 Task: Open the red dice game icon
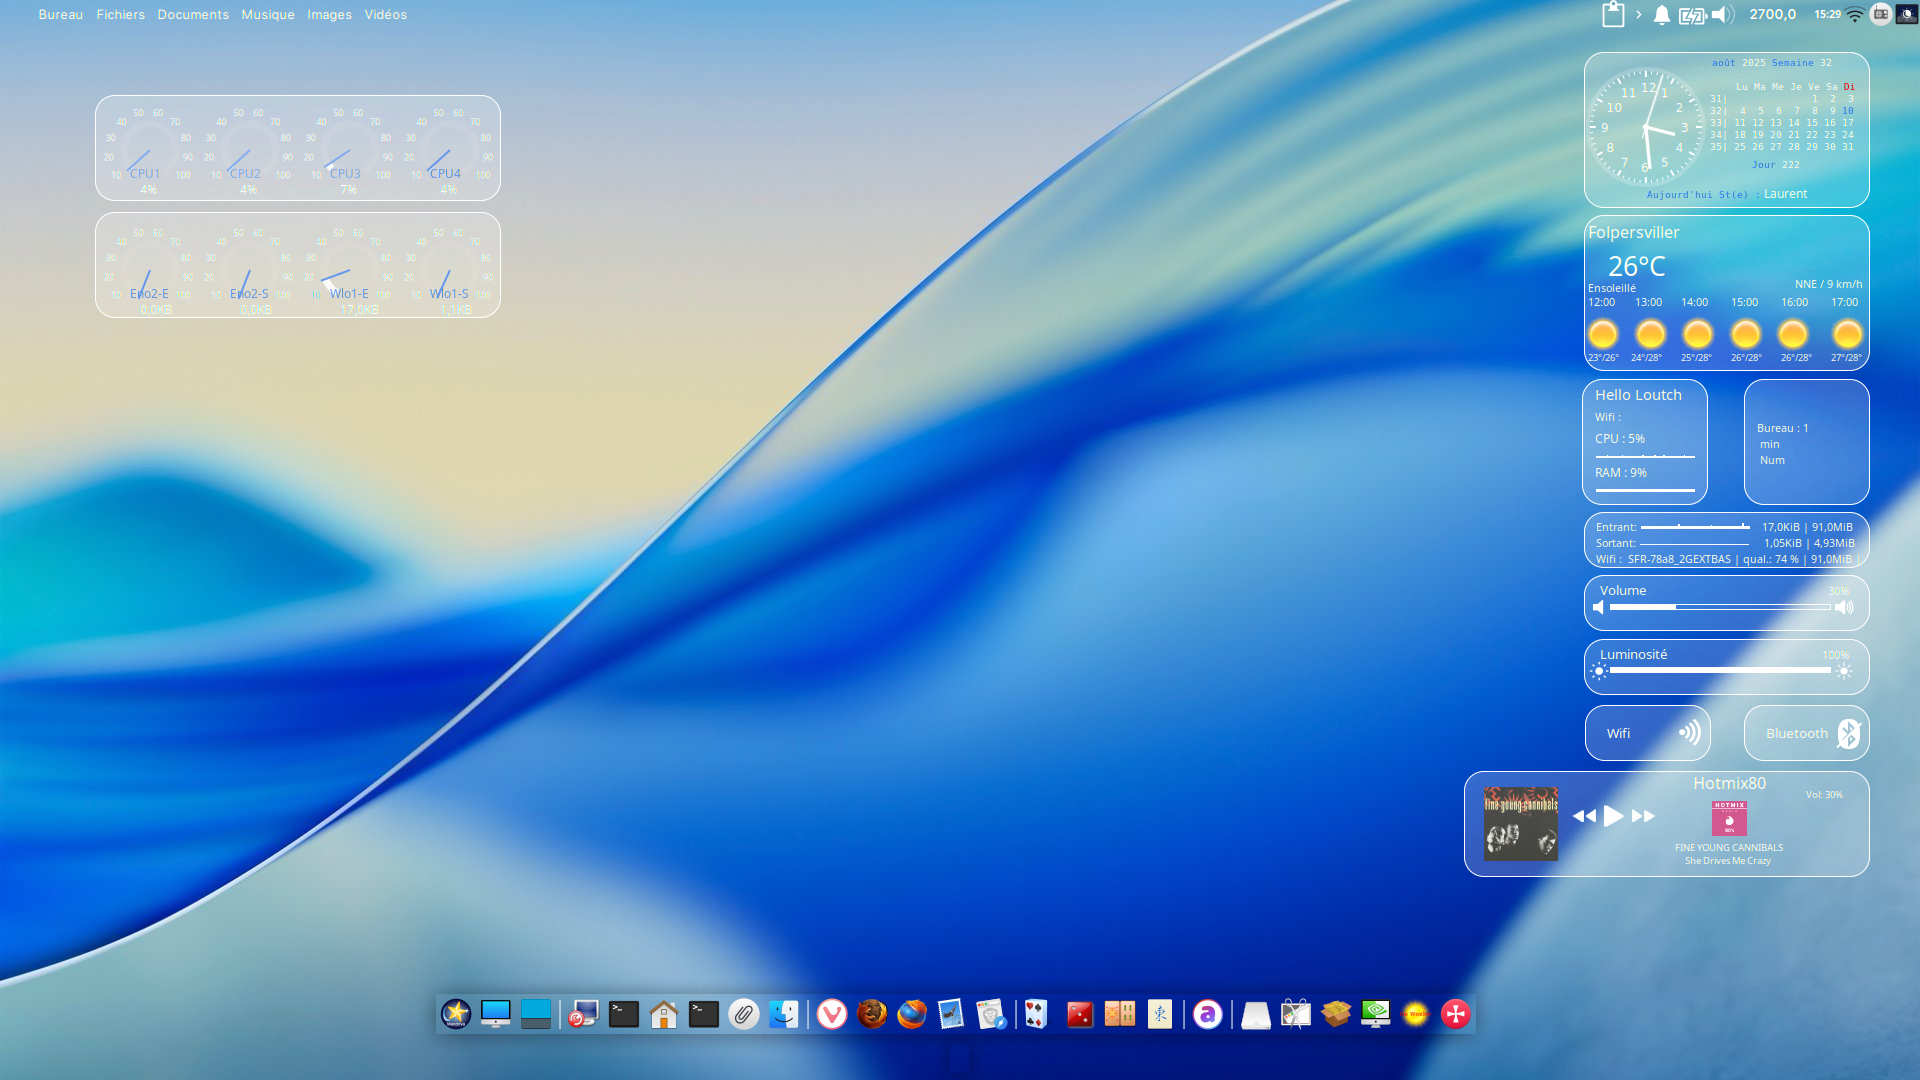[x=1080, y=1014]
